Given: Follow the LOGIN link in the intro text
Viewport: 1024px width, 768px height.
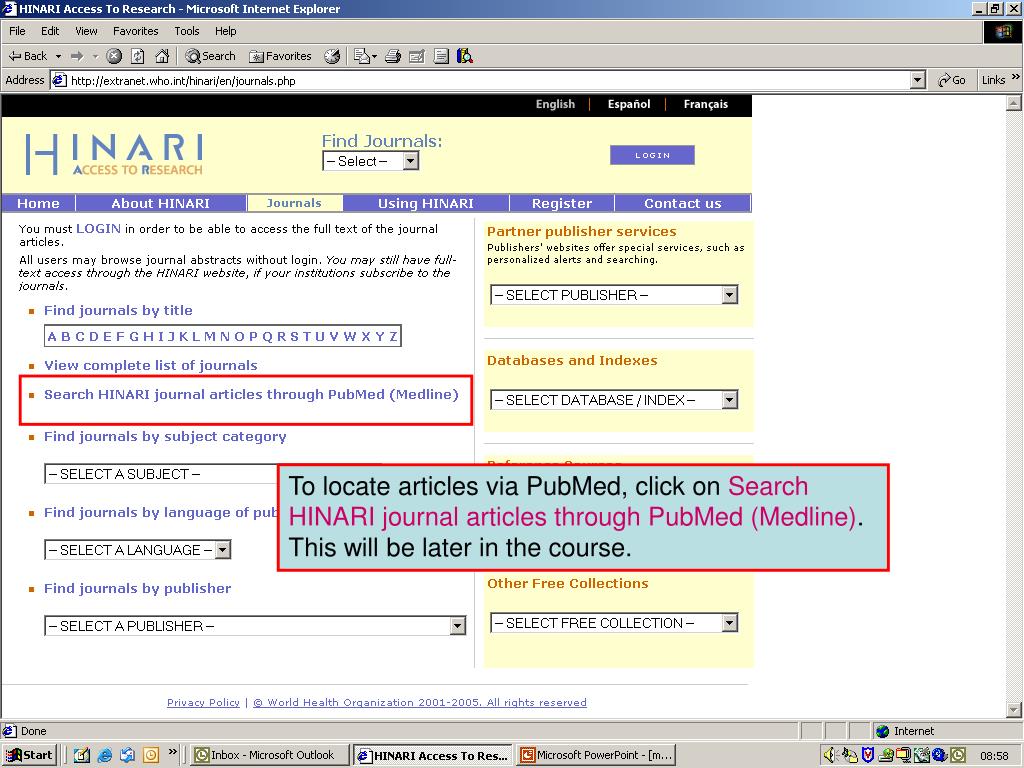Looking at the screenshot, I should [99, 229].
